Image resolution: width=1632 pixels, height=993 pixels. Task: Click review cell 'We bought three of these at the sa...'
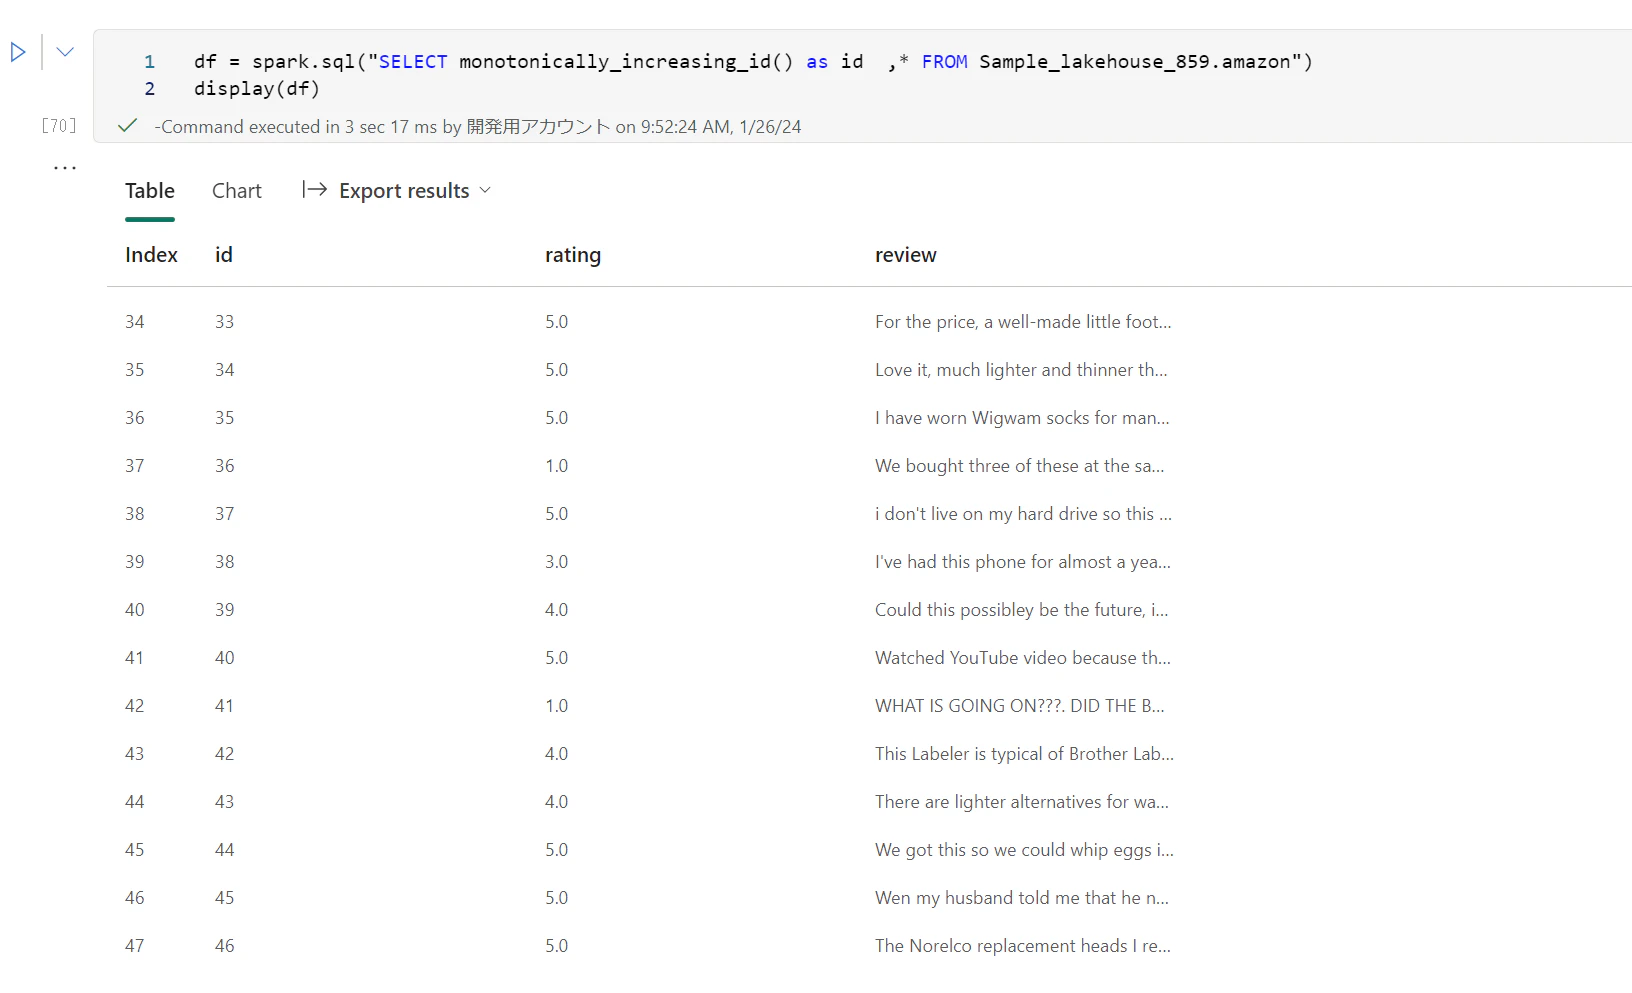(x=1020, y=466)
